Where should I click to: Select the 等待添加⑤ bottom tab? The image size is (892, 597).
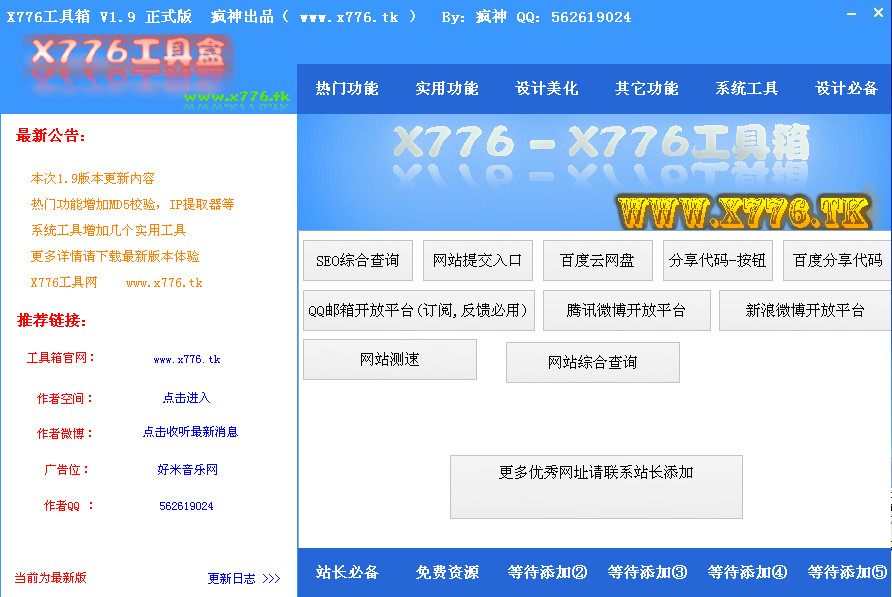pyautogui.click(x=847, y=572)
